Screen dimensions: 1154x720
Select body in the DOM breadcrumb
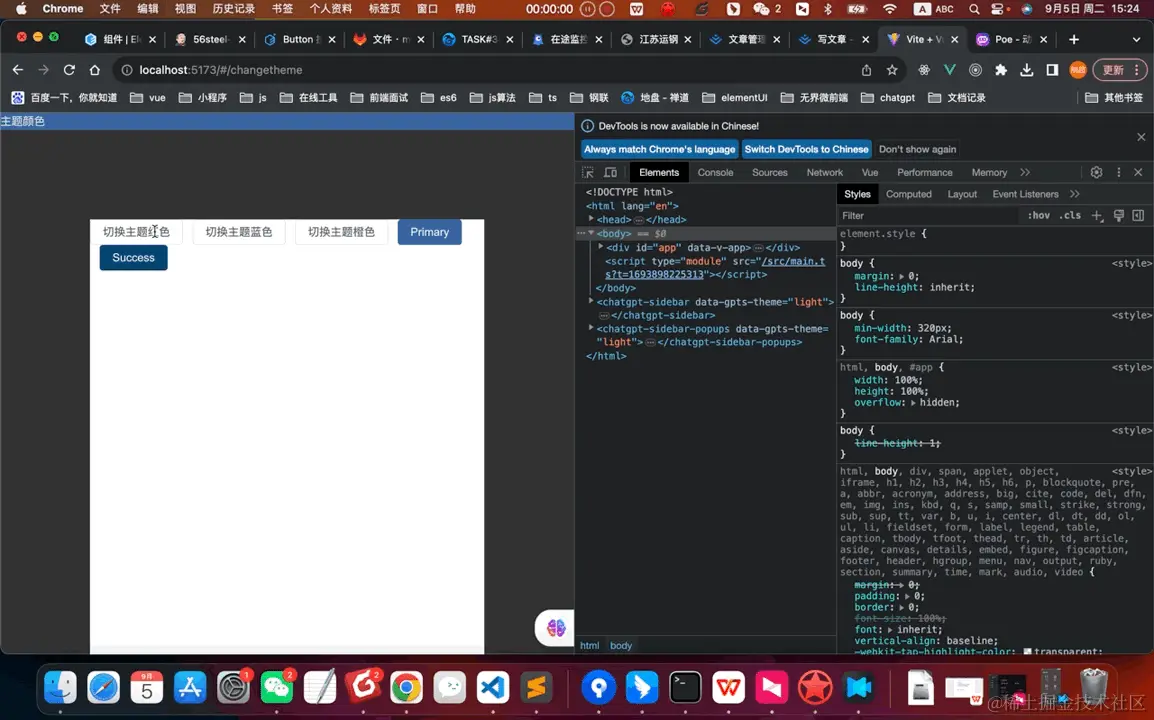(620, 646)
